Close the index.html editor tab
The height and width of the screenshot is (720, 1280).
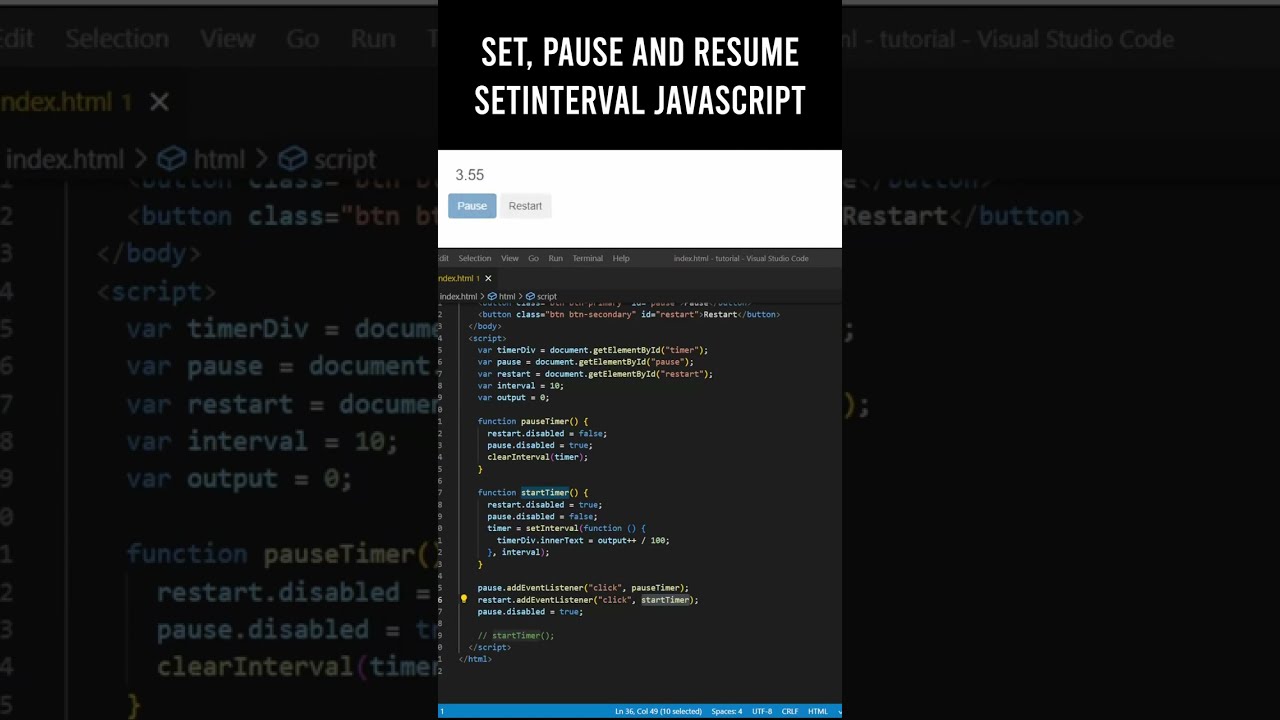[x=488, y=278]
